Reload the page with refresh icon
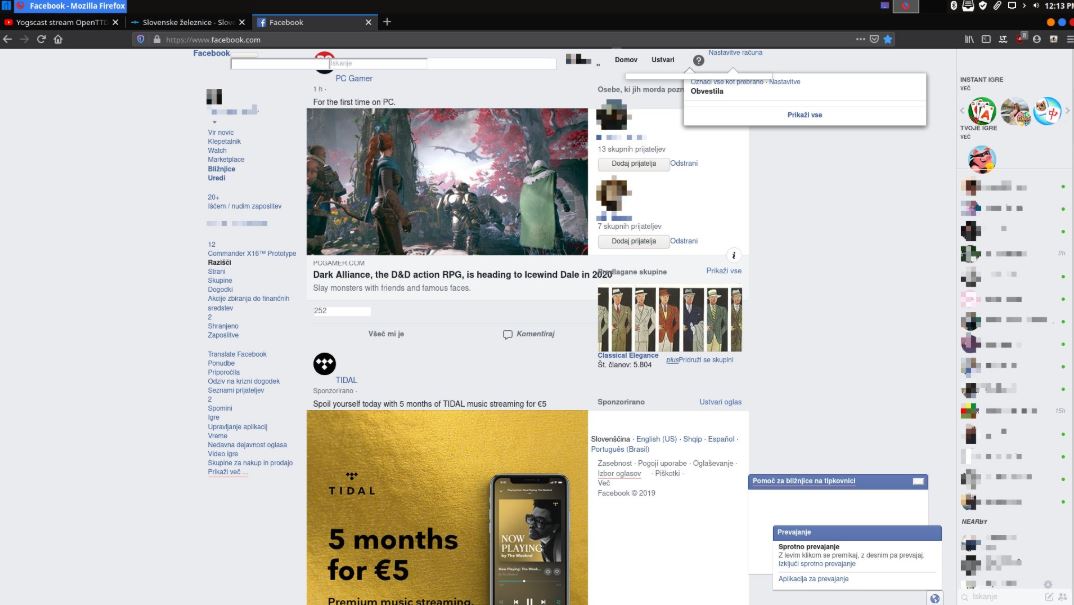The image size is (1074, 605). (x=41, y=39)
